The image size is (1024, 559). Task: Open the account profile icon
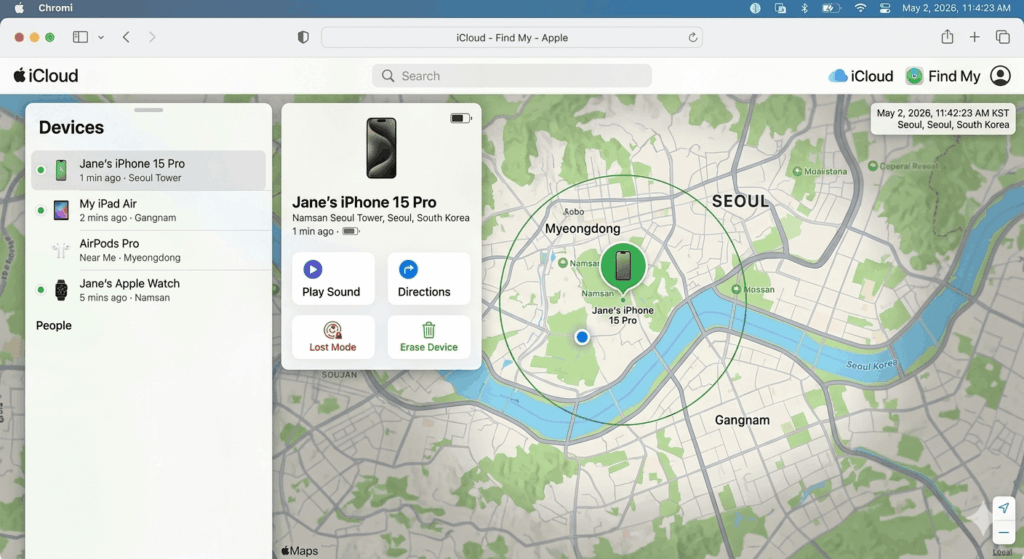tap(1000, 76)
